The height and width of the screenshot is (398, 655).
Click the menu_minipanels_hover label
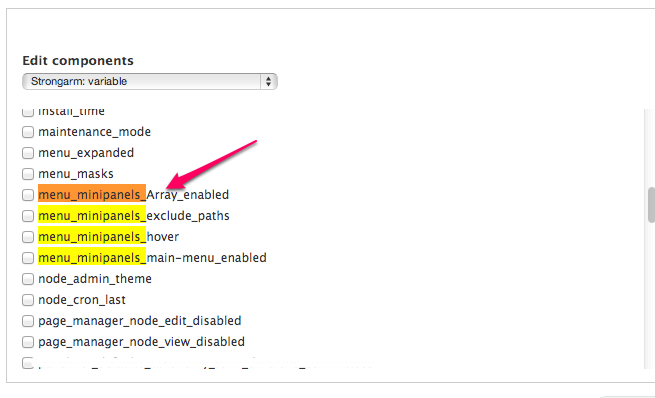(108, 237)
